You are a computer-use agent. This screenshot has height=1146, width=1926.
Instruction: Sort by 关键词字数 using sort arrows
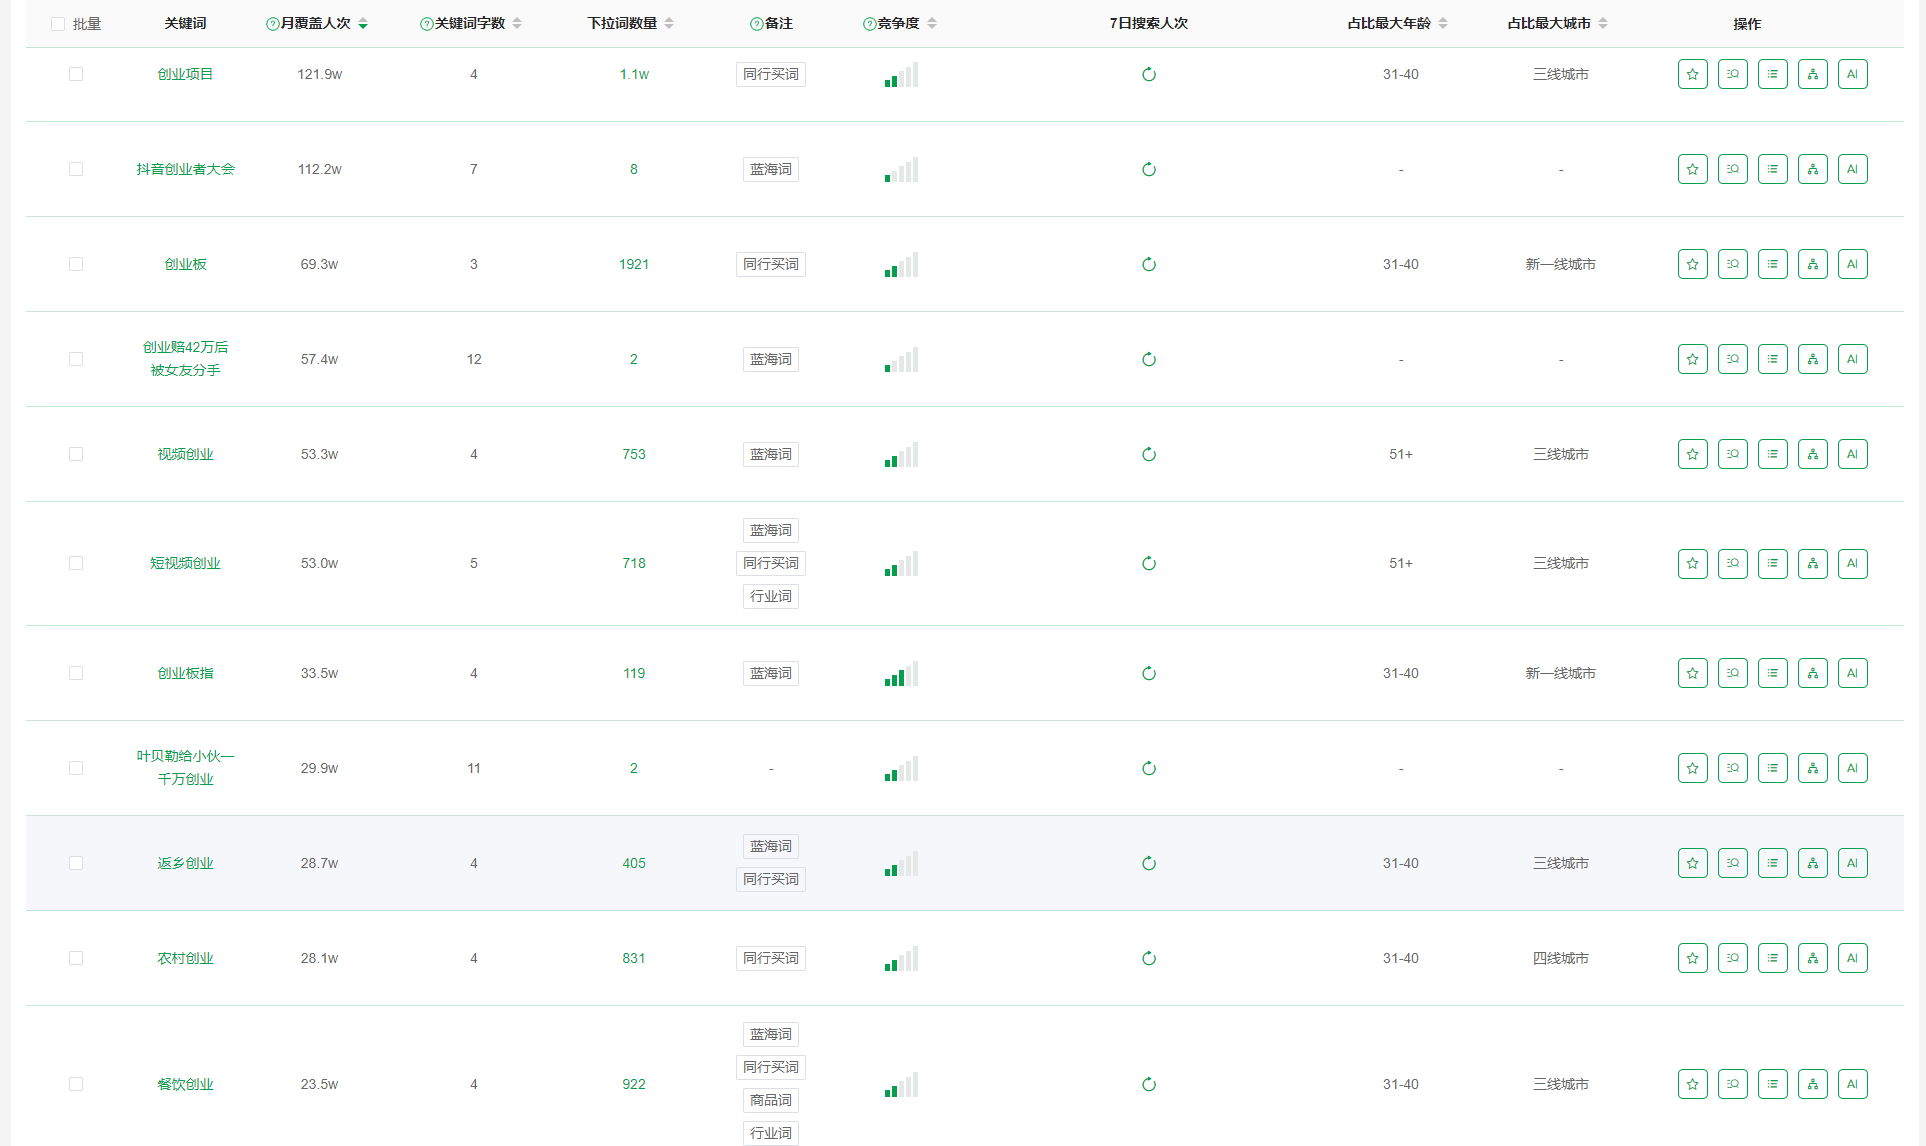pyautogui.click(x=517, y=24)
